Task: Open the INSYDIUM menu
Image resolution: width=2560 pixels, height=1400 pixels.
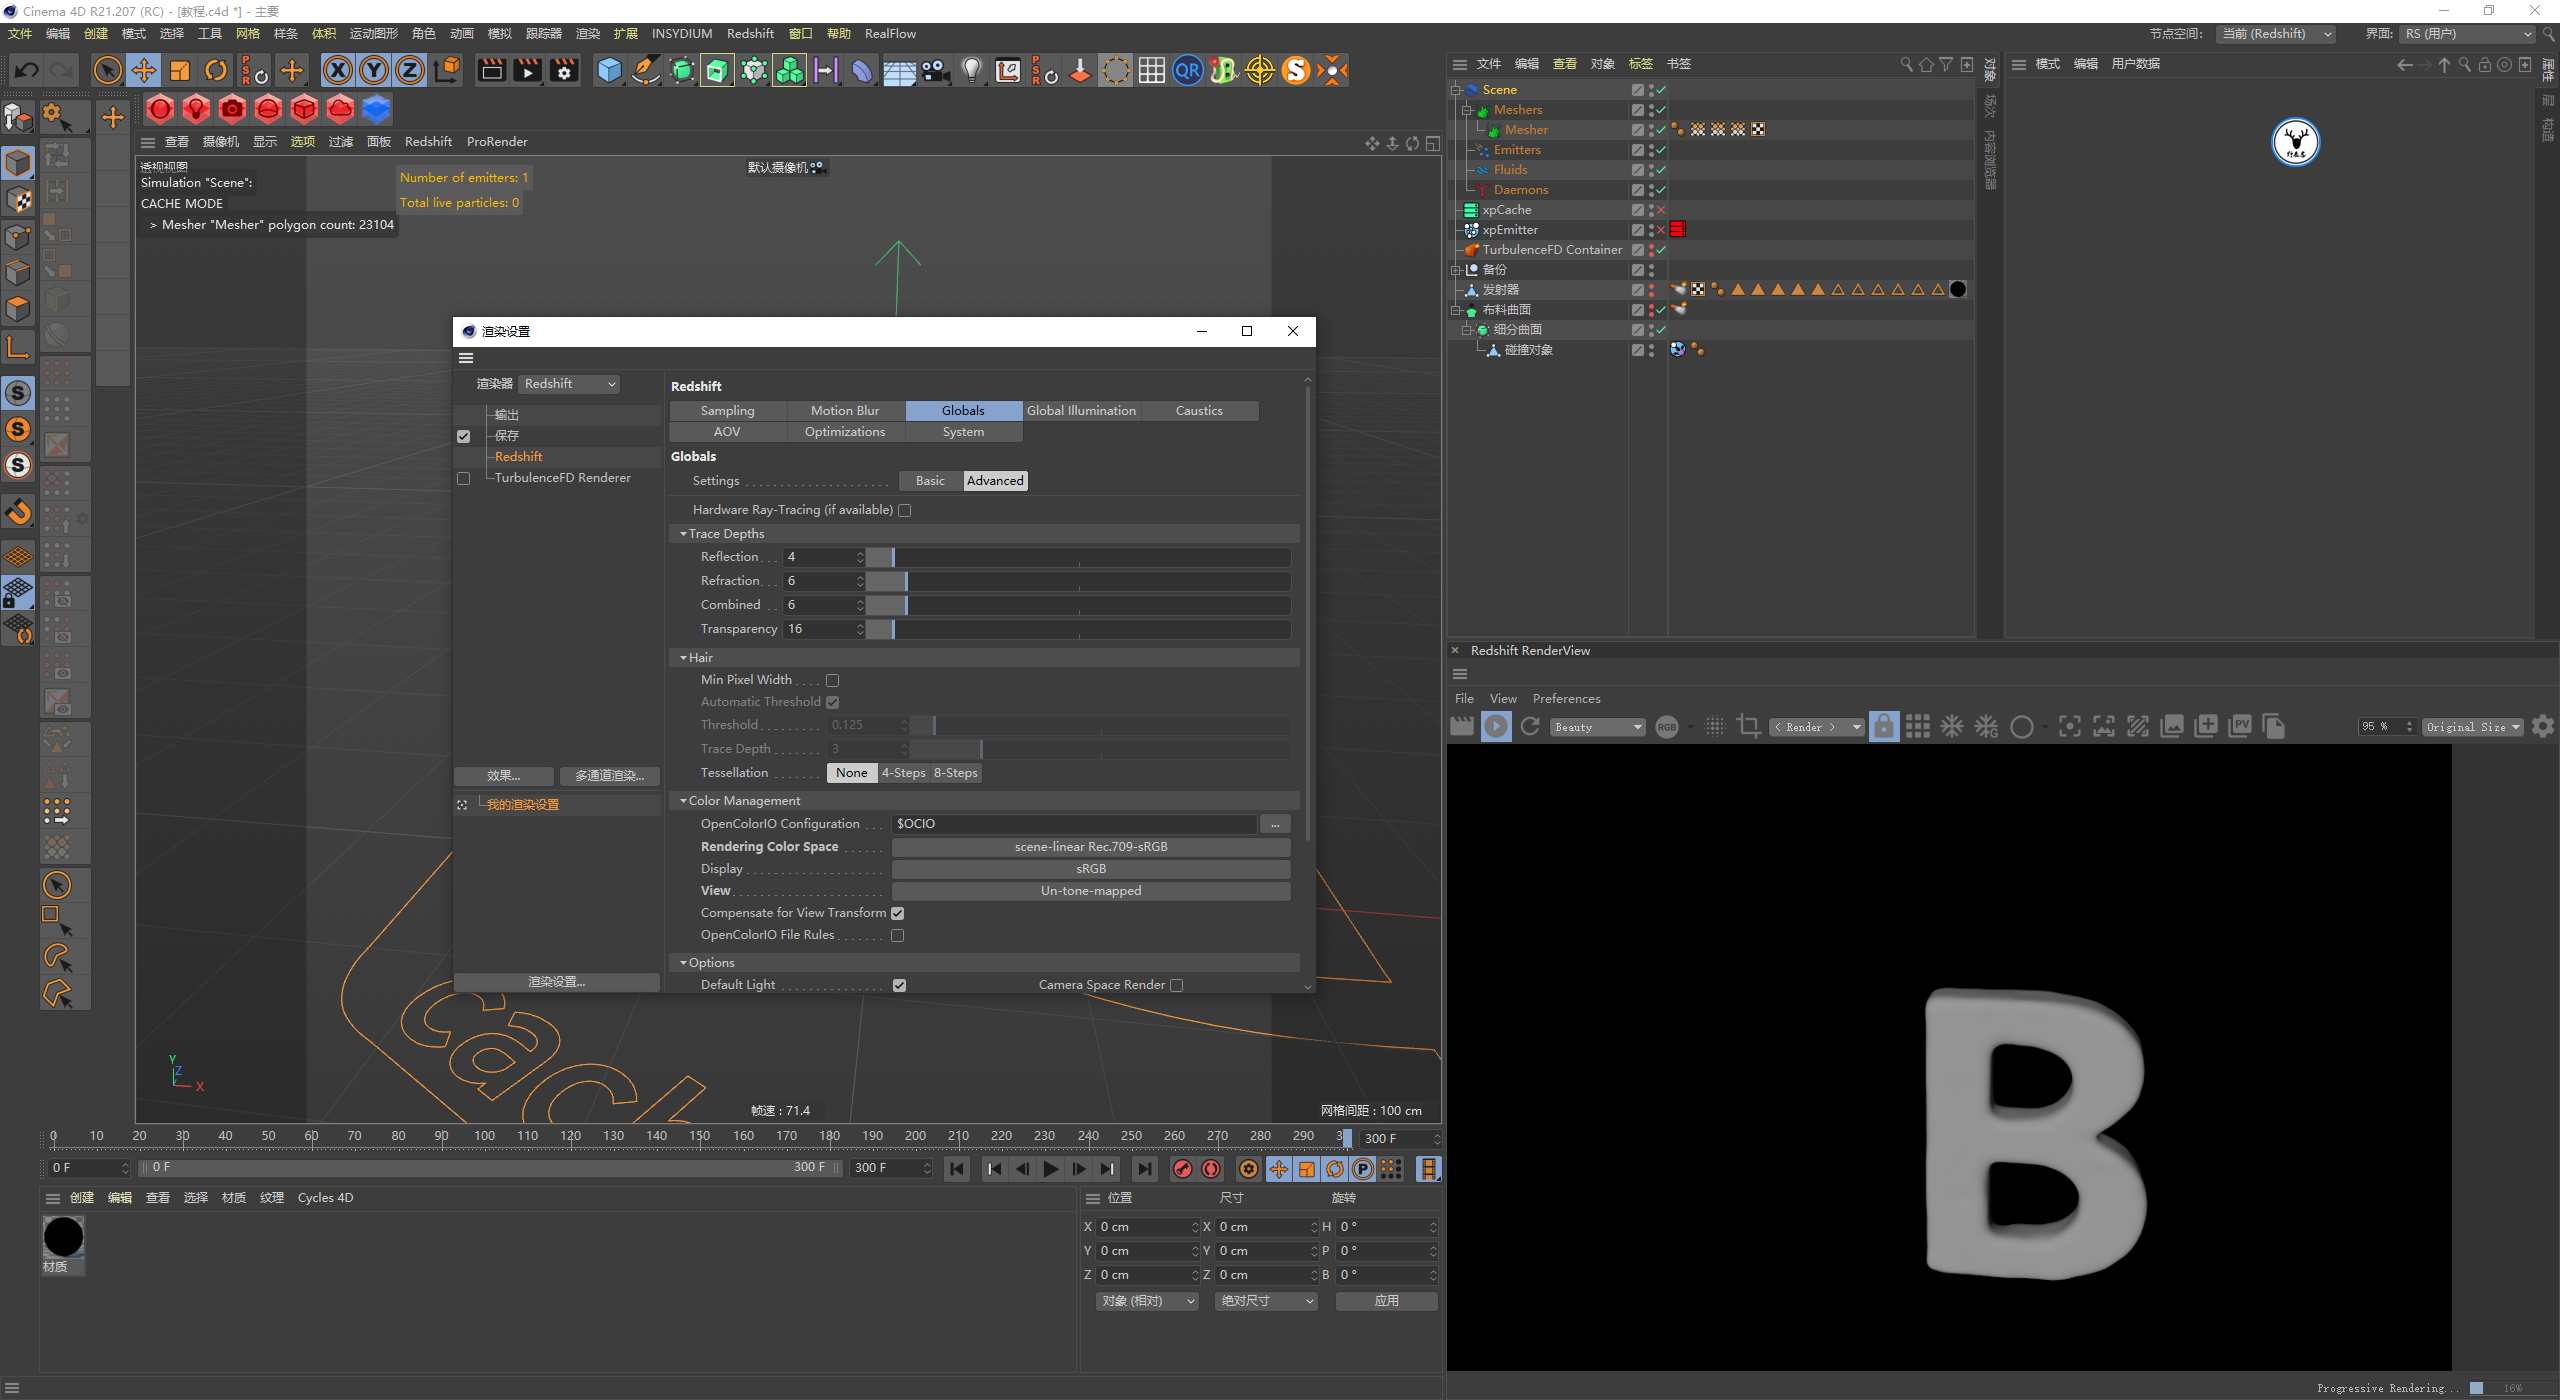Action: 681,33
